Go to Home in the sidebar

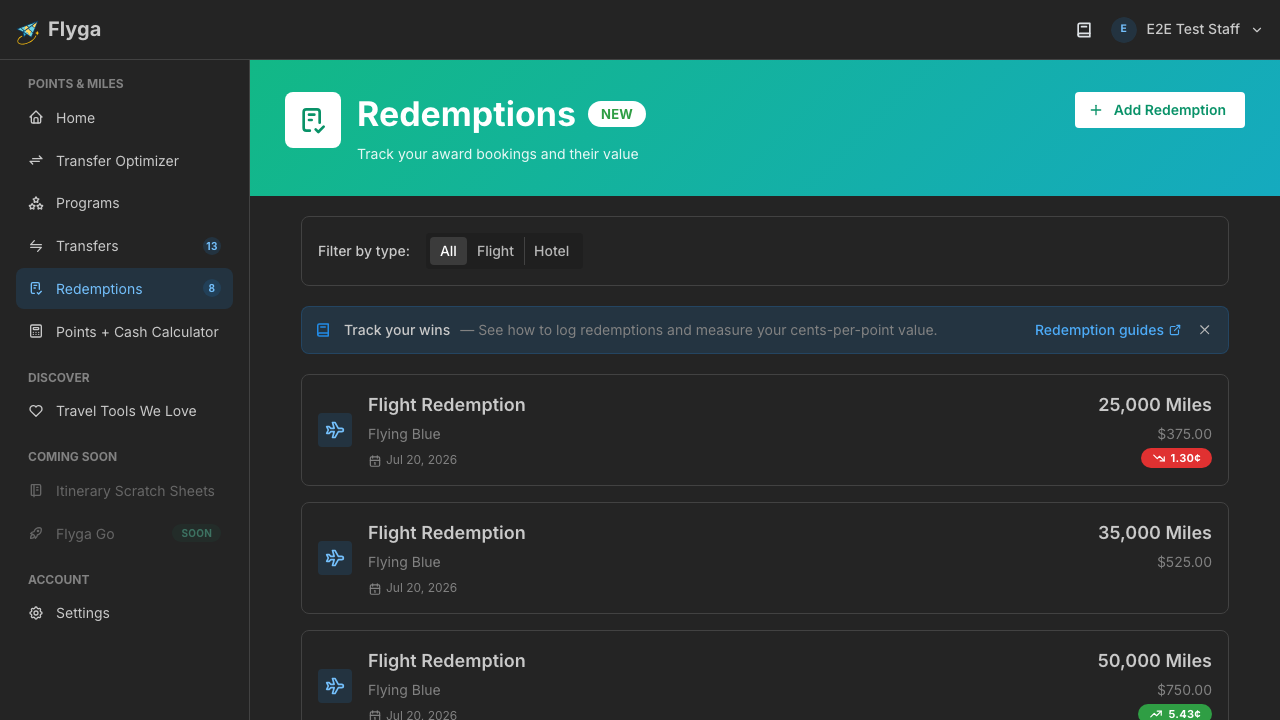(124, 118)
